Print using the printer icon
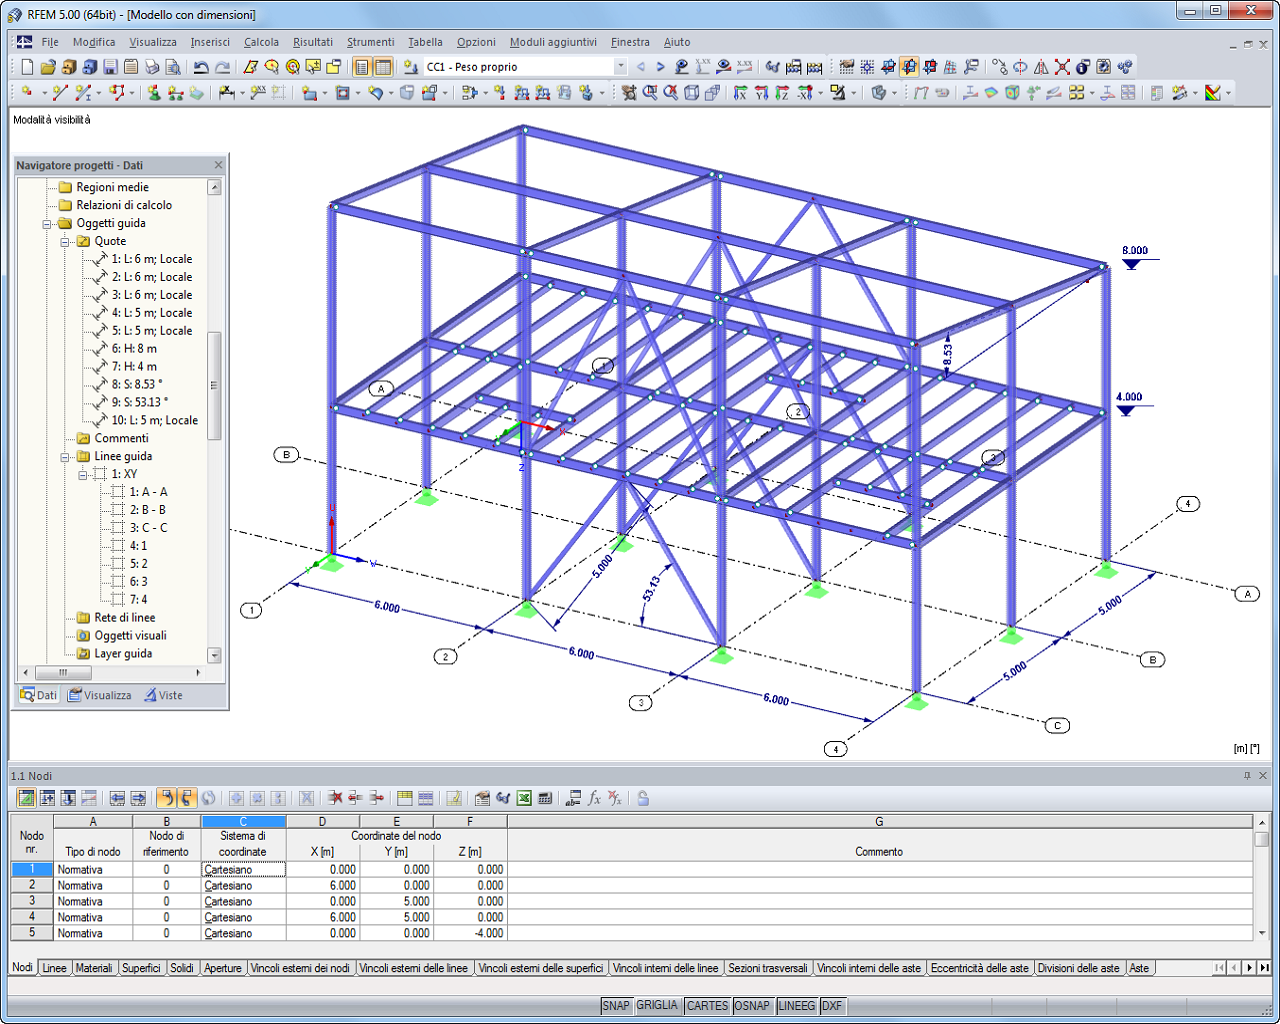1280x1024 pixels. coord(152,67)
